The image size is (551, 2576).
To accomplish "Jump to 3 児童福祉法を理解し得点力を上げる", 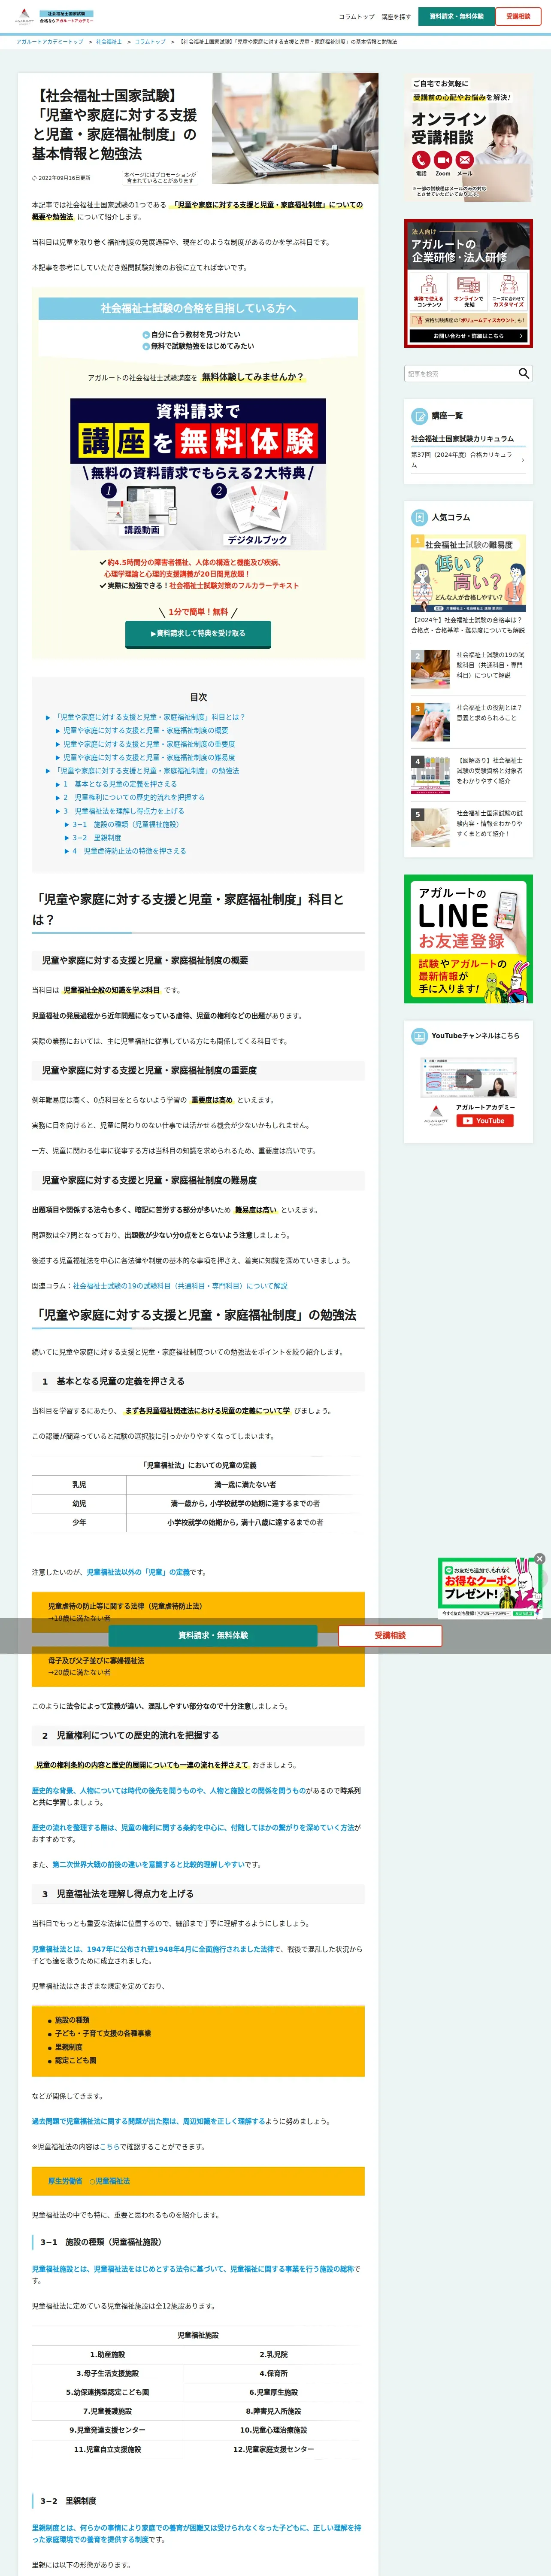I will pos(124,811).
